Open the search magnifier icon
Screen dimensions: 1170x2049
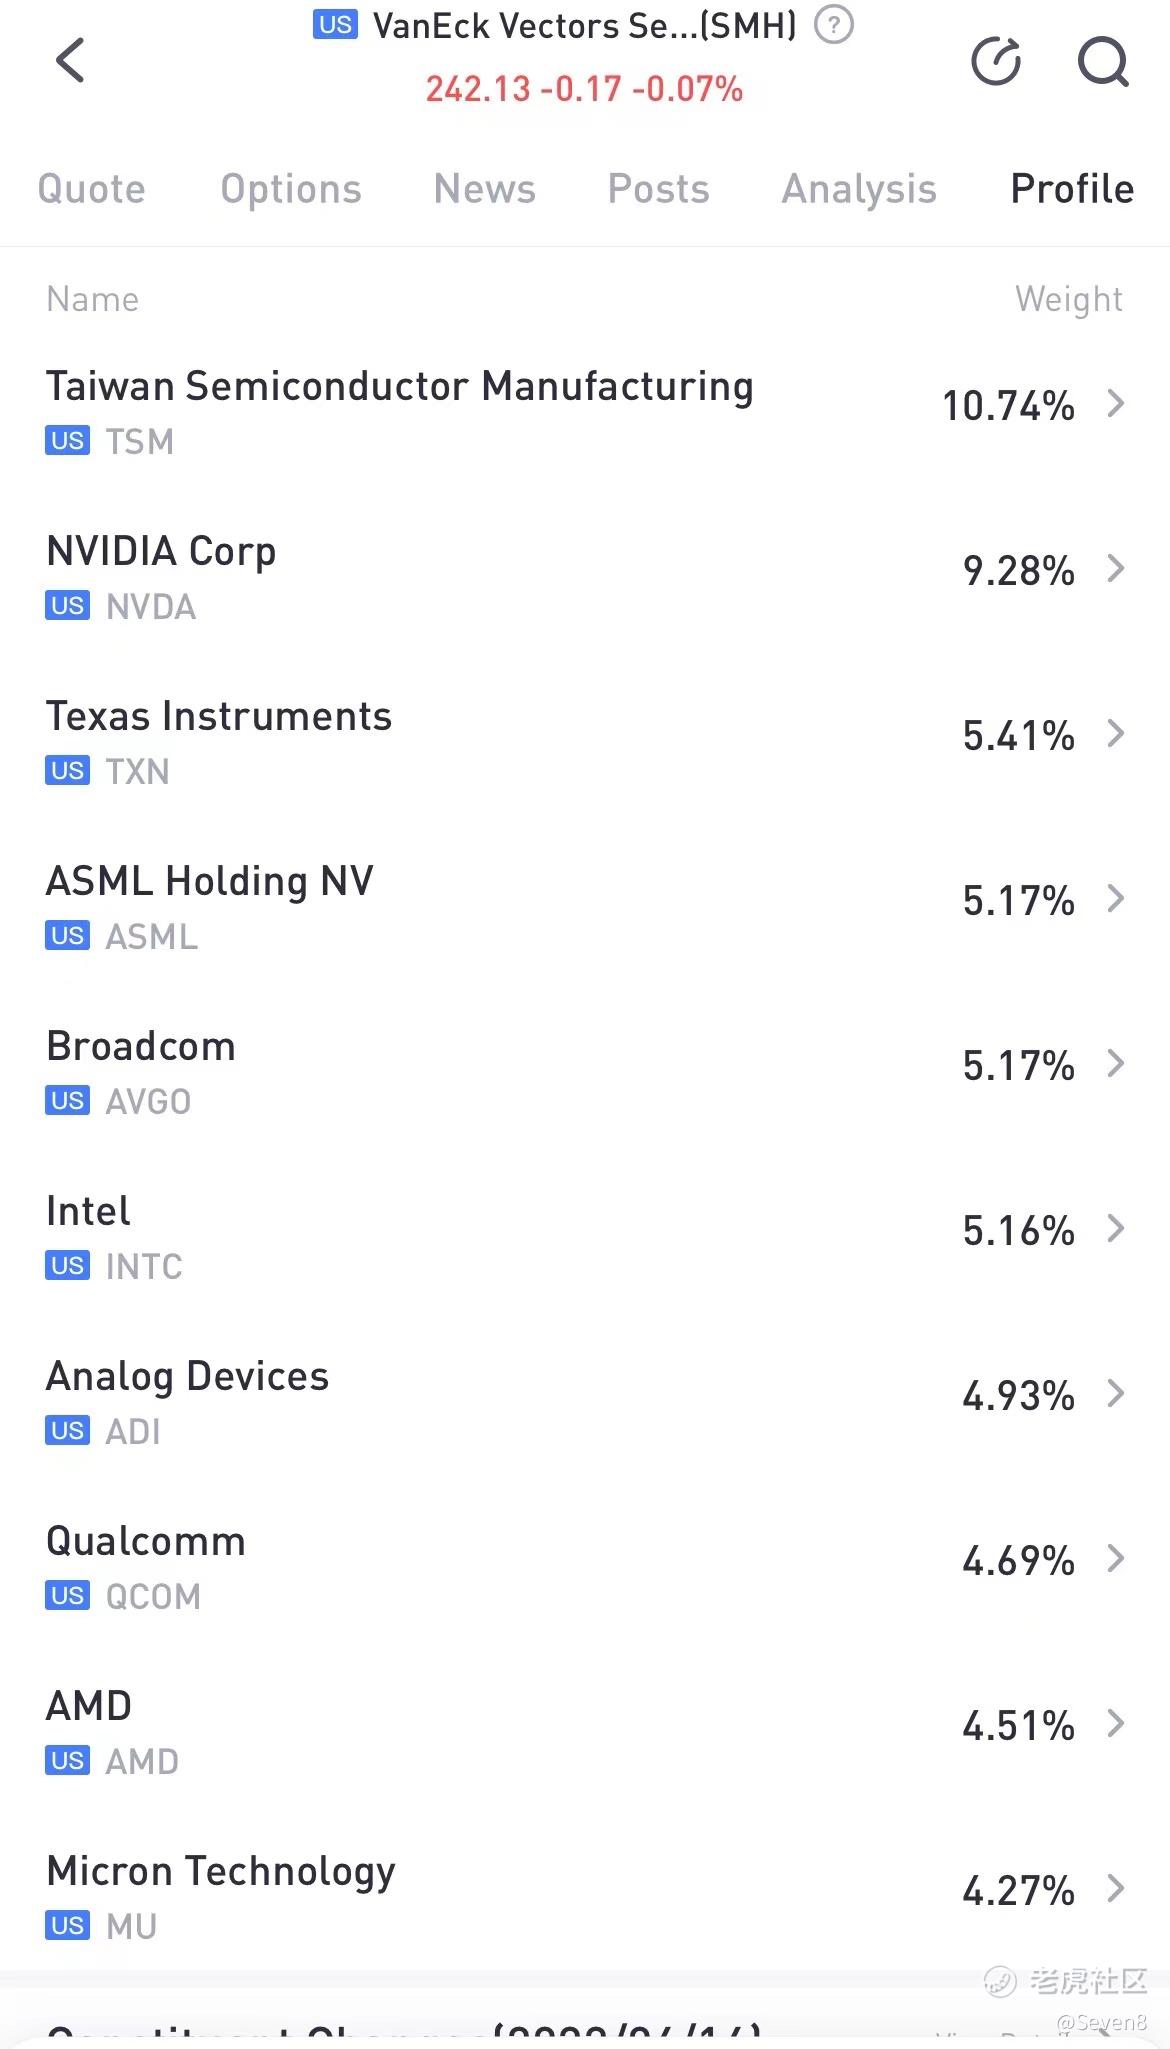coord(1103,62)
